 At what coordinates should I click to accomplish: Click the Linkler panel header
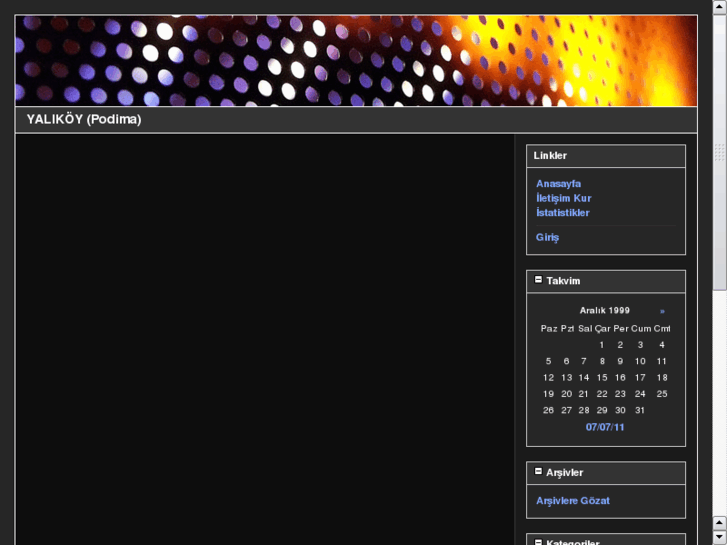click(606, 156)
